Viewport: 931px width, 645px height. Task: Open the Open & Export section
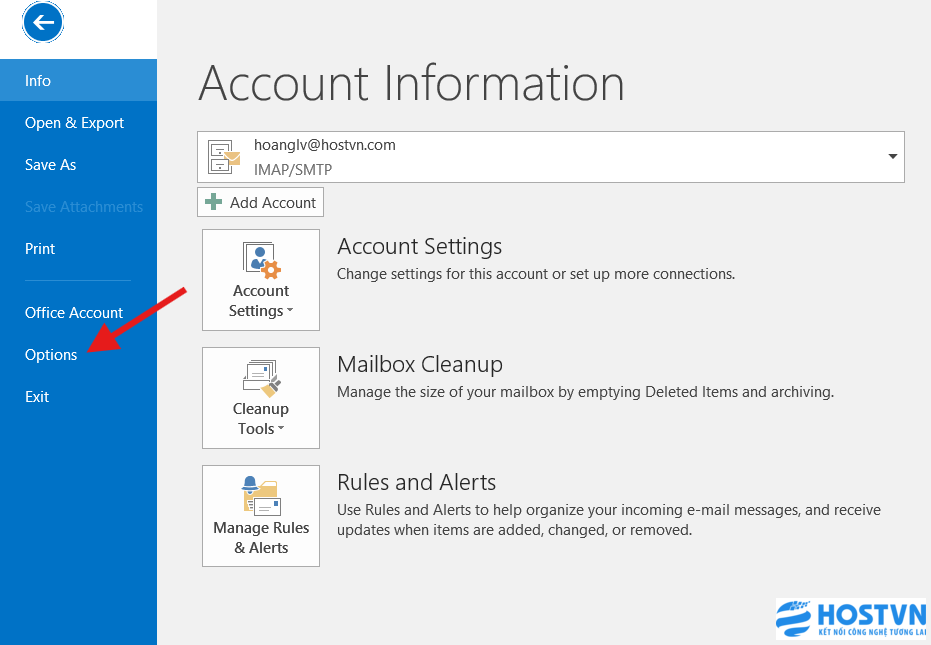[74, 123]
